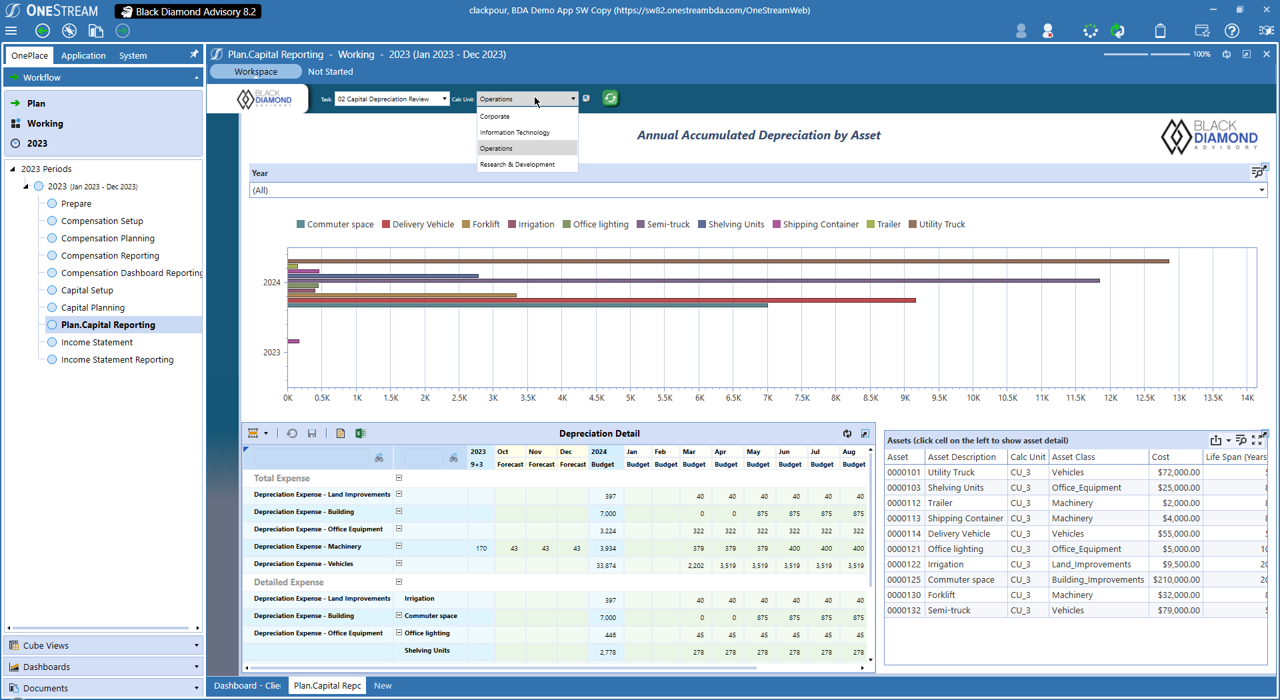The width and height of the screenshot is (1280, 700).
Task: Open the Help question mark icon
Action: 1232,31
